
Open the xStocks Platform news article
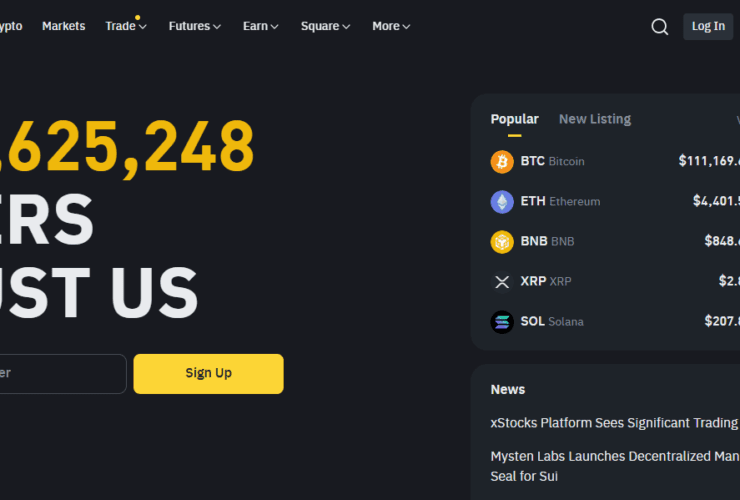point(615,423)
